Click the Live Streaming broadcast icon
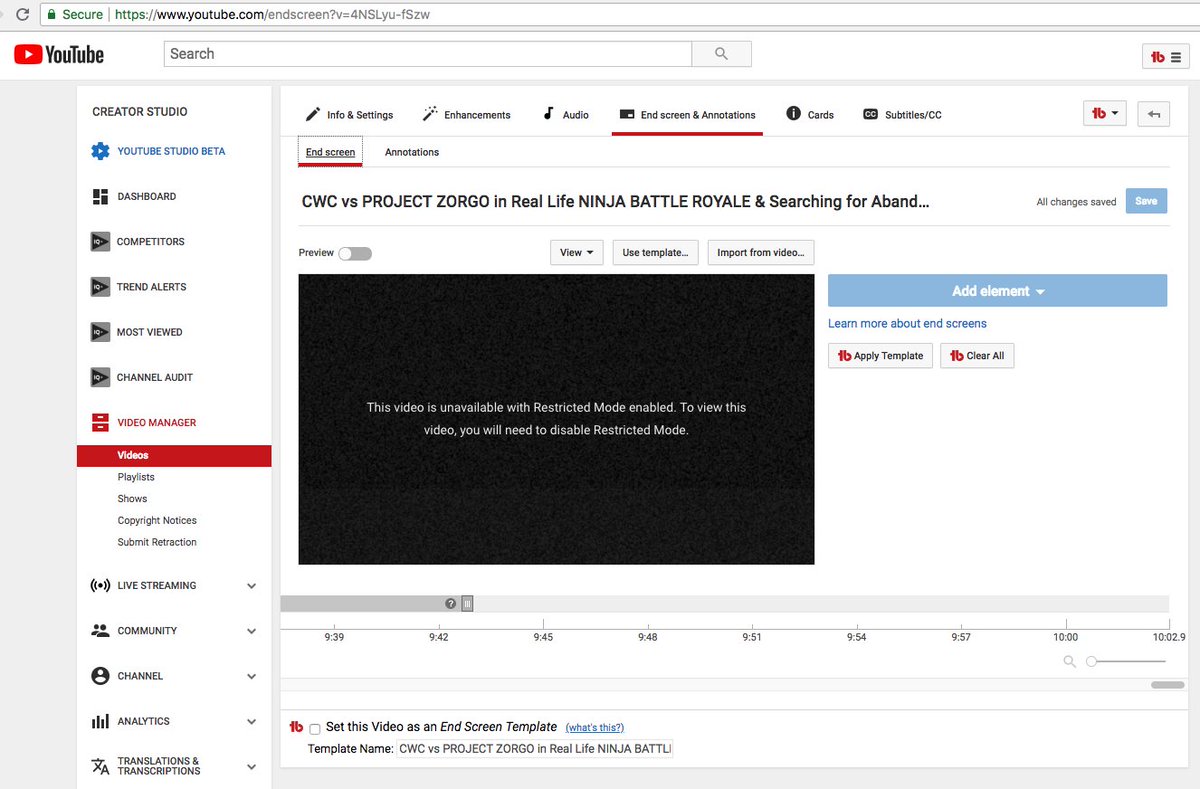1200x789 pixels. [x=100, y=585]
